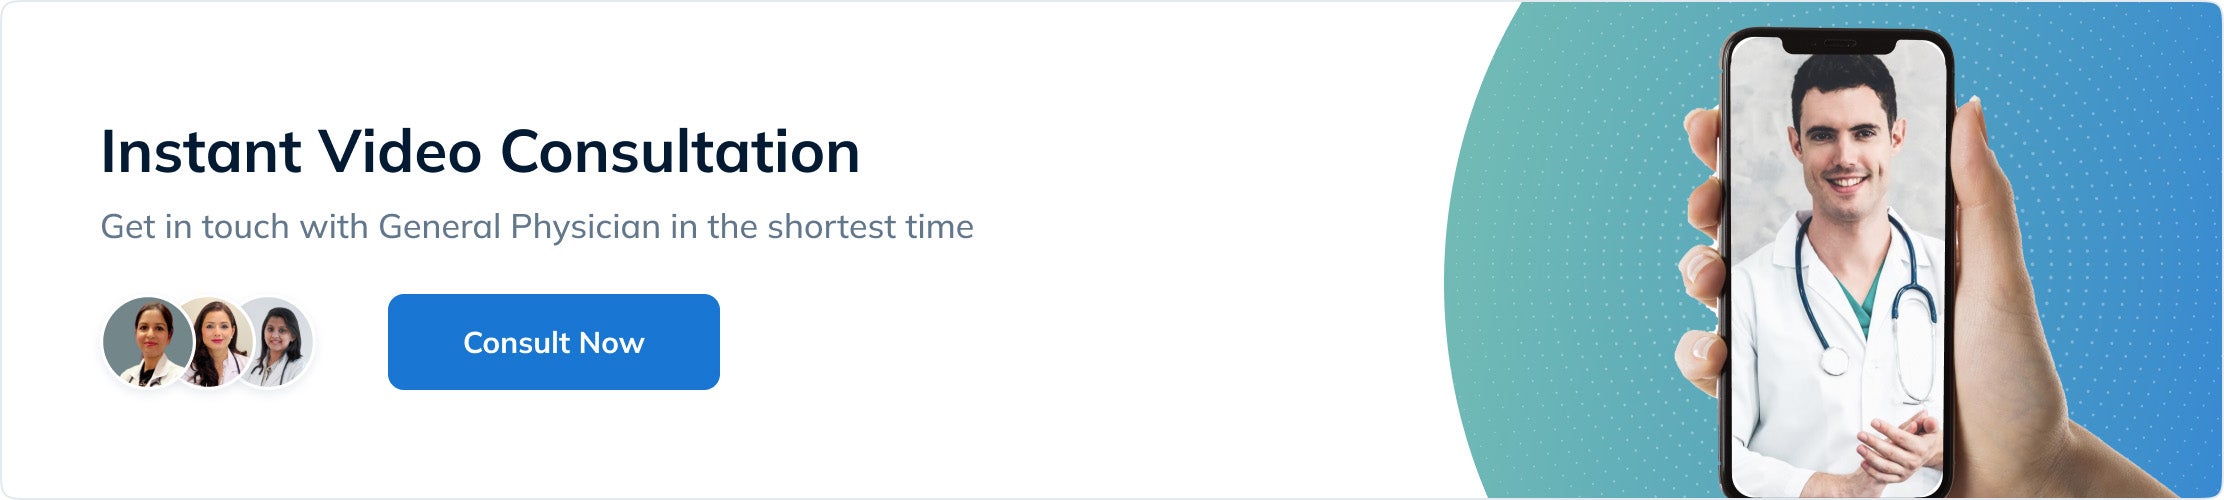This screenshot has width=2224, height=500.
Task: Select the middle doctor avatar
Action: (213, 343)
